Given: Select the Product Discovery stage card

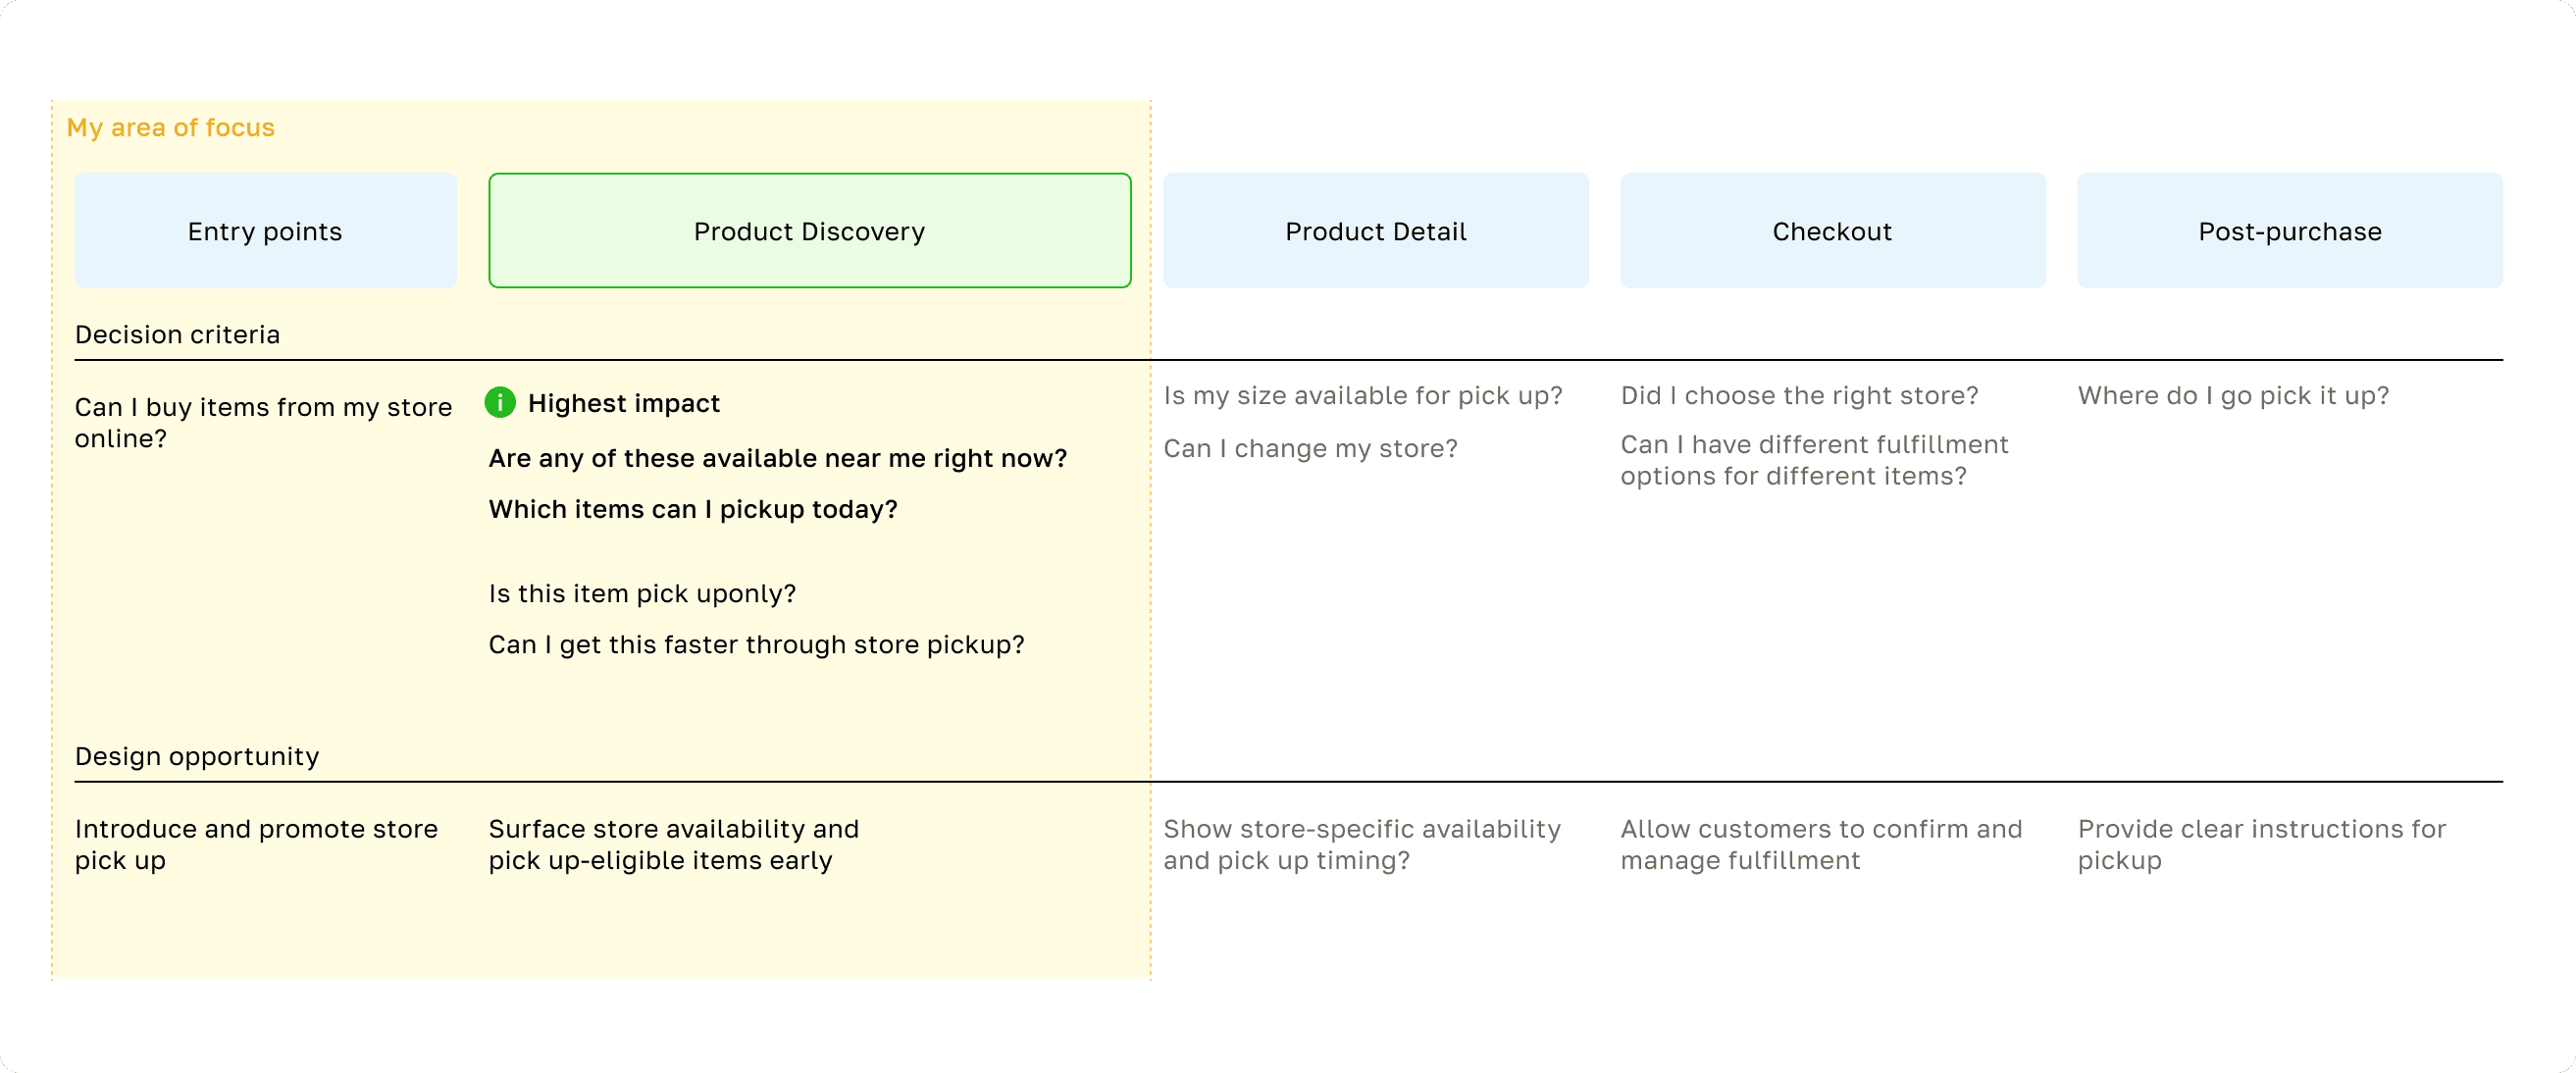Looking at the screenshot, I should [x=809, y=231].
